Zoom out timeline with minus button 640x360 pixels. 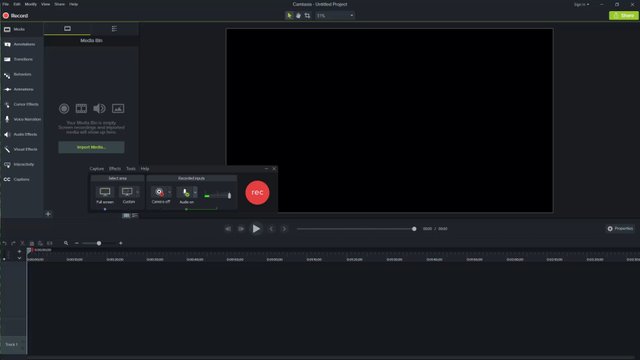pos(77,243)
